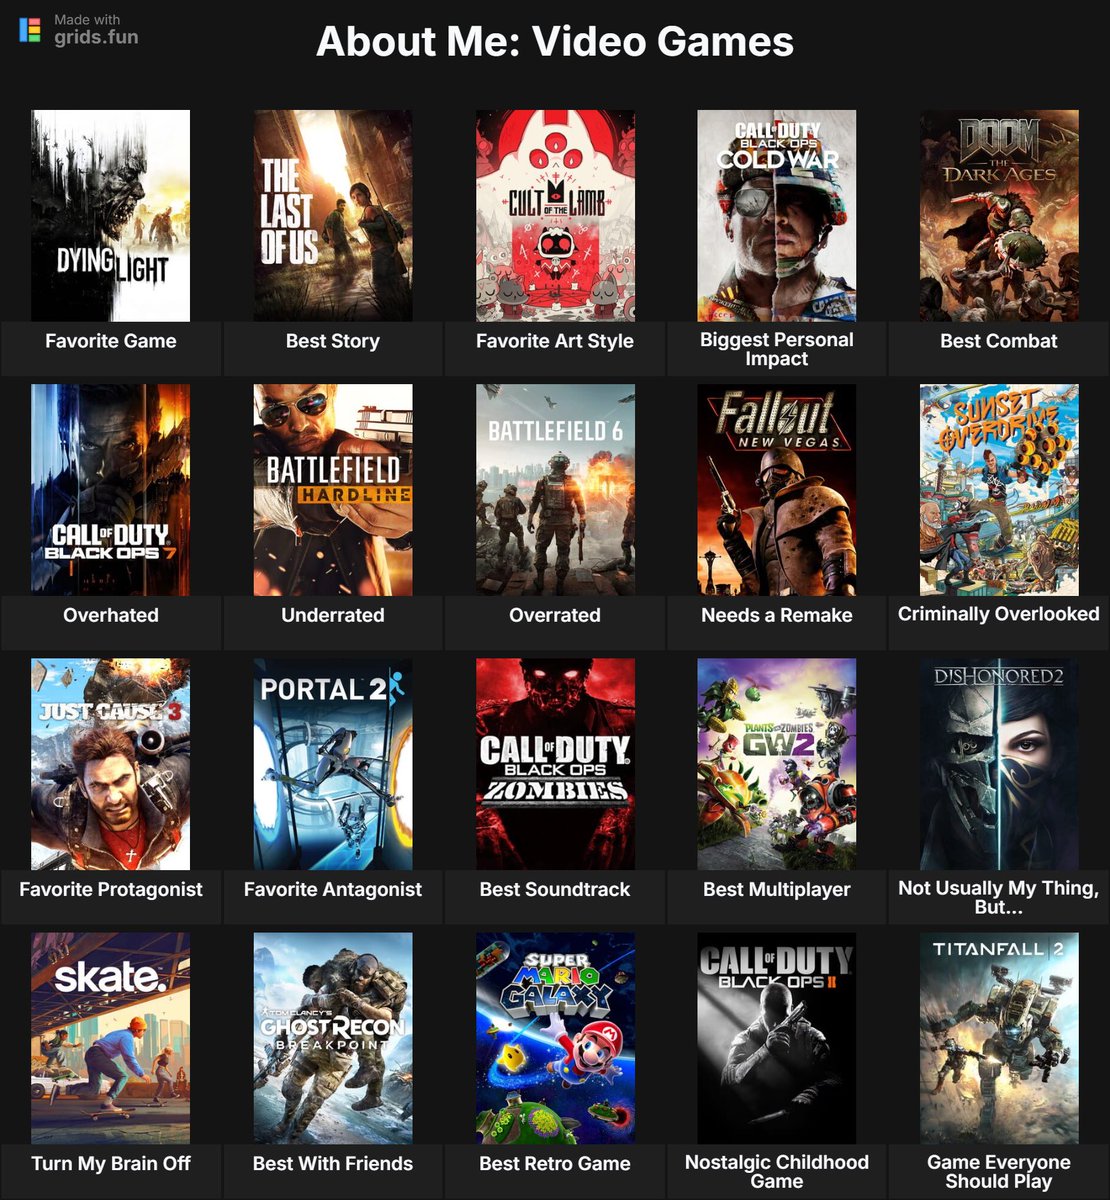Open the Battlefield 6 cover
This screenshot has height=1200, width=1110.
coord(555,490)
